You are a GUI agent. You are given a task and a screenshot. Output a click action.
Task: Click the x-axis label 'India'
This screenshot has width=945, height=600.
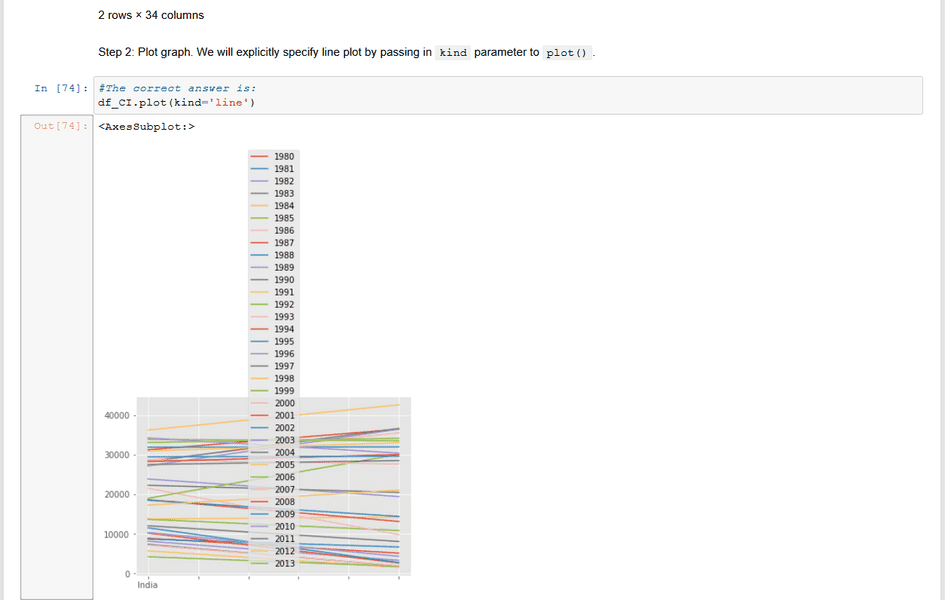pyautogui.click(x=146, y=585)
